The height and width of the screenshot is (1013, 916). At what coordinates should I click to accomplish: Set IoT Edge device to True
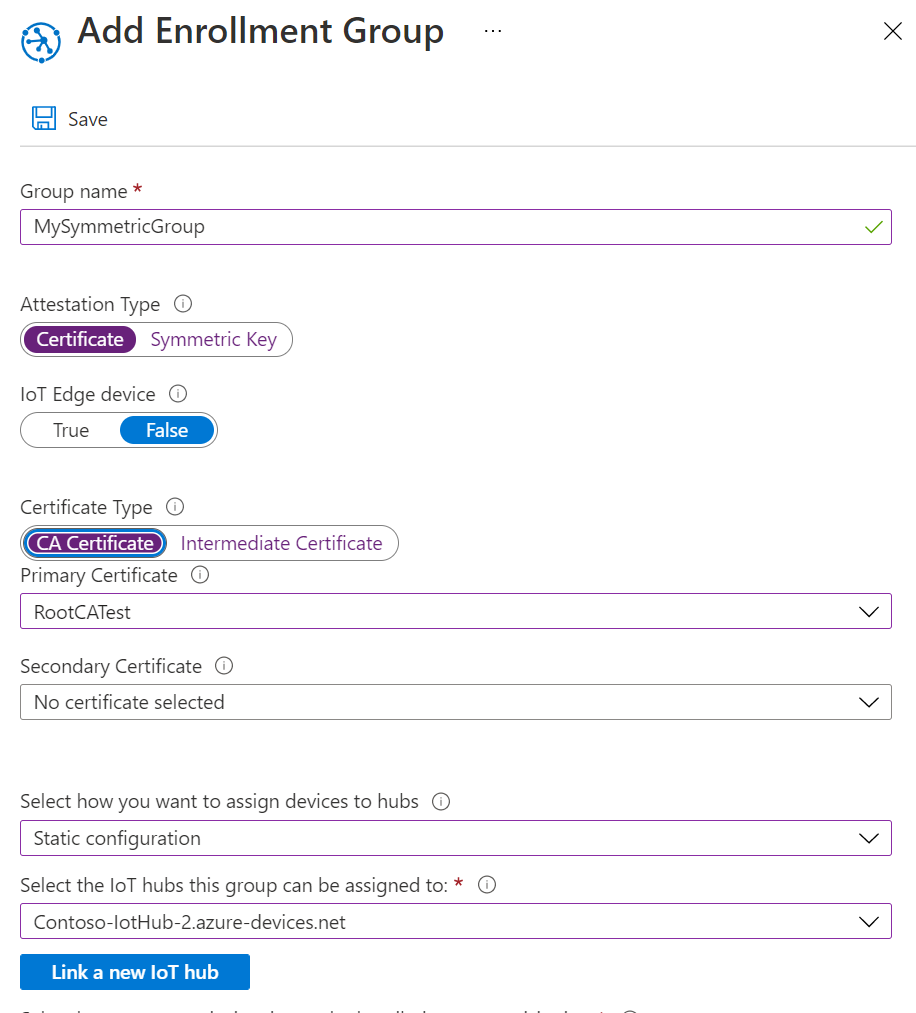pos(71,430)
